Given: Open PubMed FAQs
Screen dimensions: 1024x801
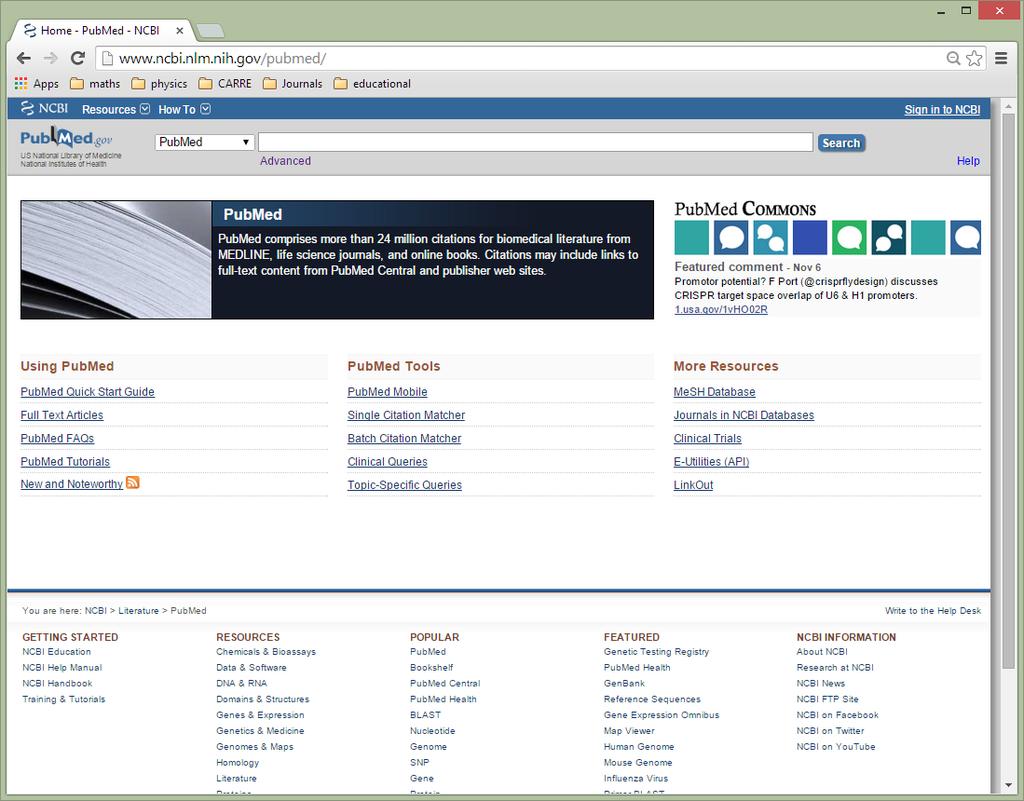Looking at the screenshot, I should click(x=57, y=439).
